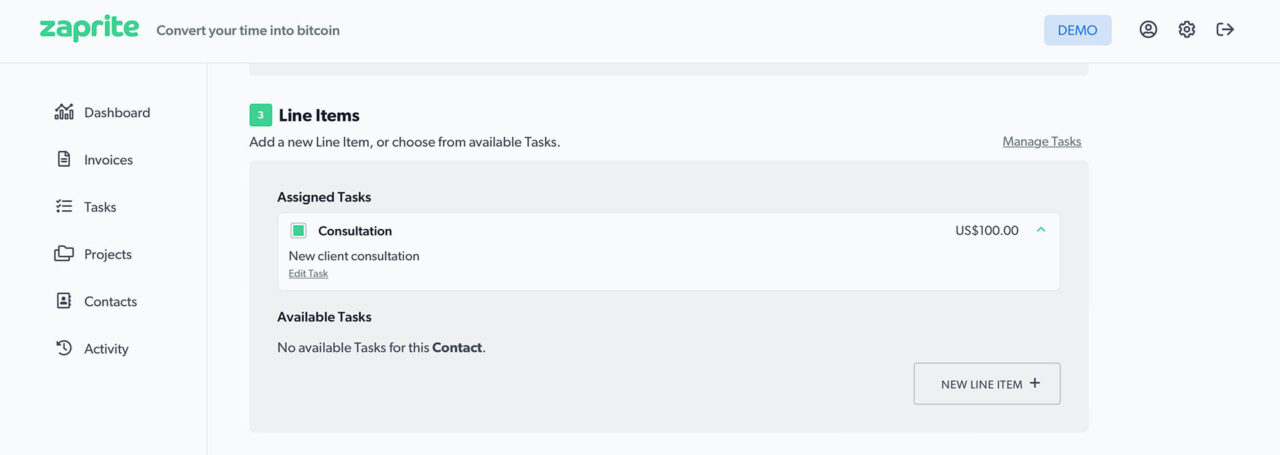Add a line with New Line Item button

[987, 384]
